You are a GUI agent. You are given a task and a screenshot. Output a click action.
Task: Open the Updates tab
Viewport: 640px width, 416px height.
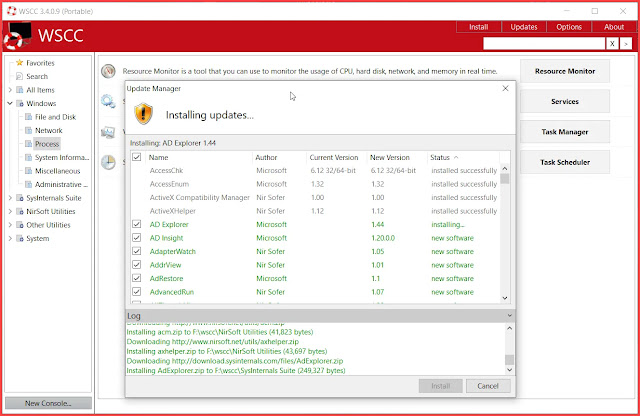pyautogui.click(x=524, y=27)
